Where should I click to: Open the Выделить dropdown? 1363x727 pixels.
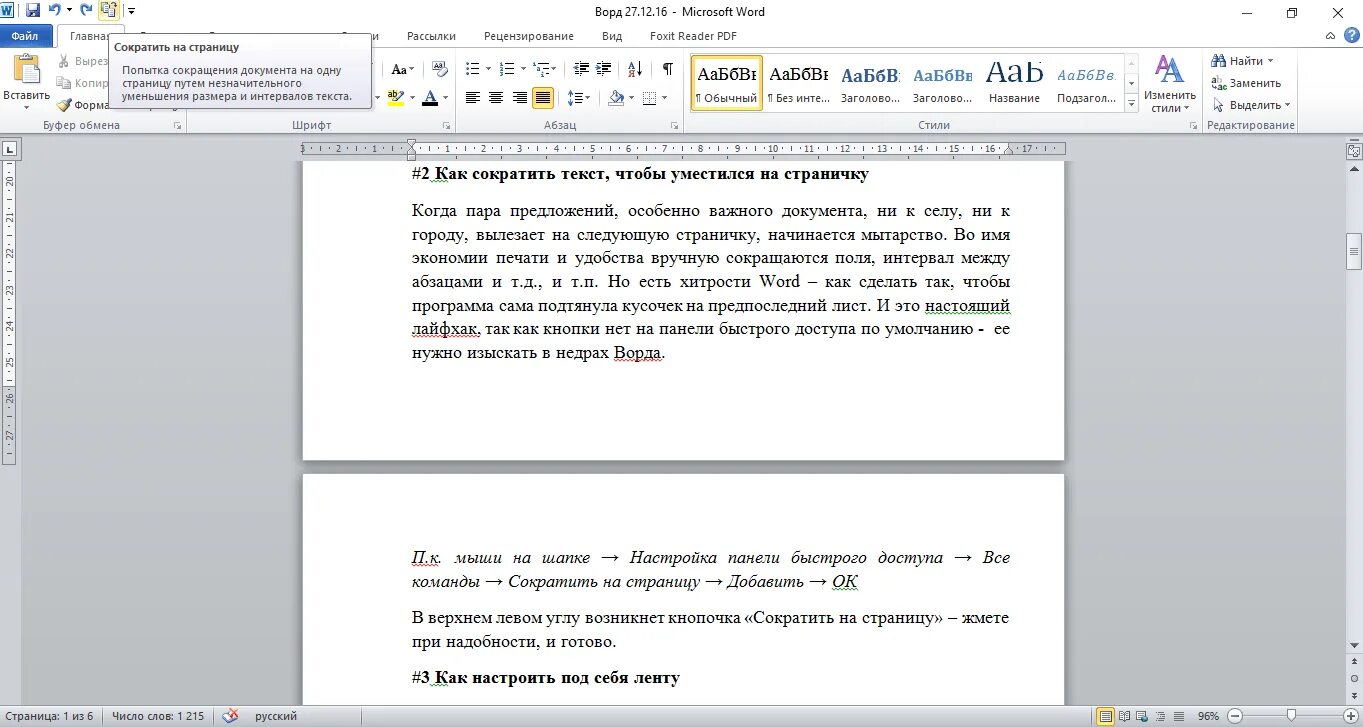[x=1251, y=105]
